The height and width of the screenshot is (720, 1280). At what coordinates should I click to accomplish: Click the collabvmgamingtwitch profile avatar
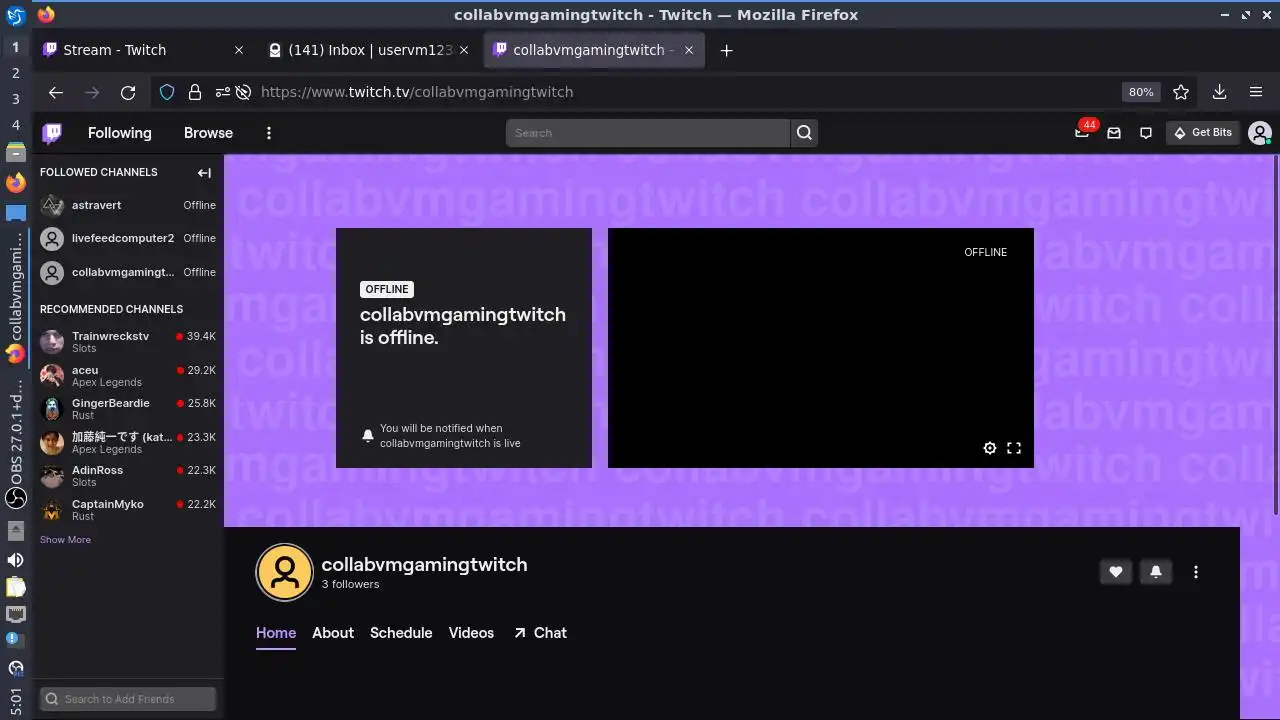point(285,572)
